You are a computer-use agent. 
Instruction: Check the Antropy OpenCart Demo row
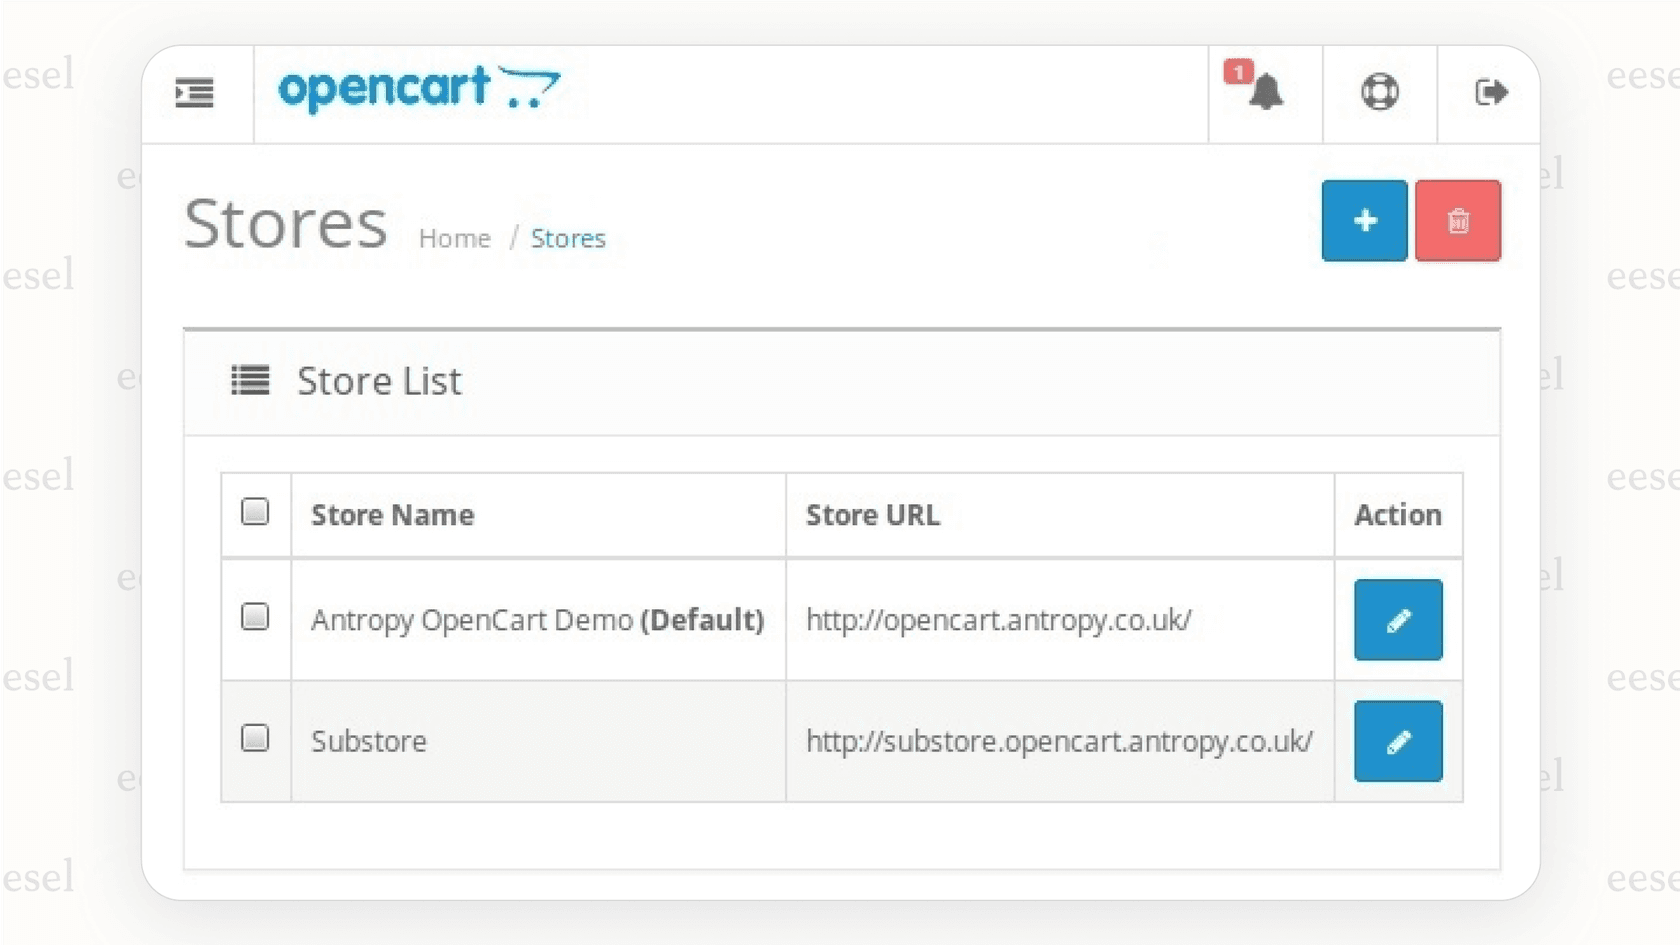(x=255, y=617)
